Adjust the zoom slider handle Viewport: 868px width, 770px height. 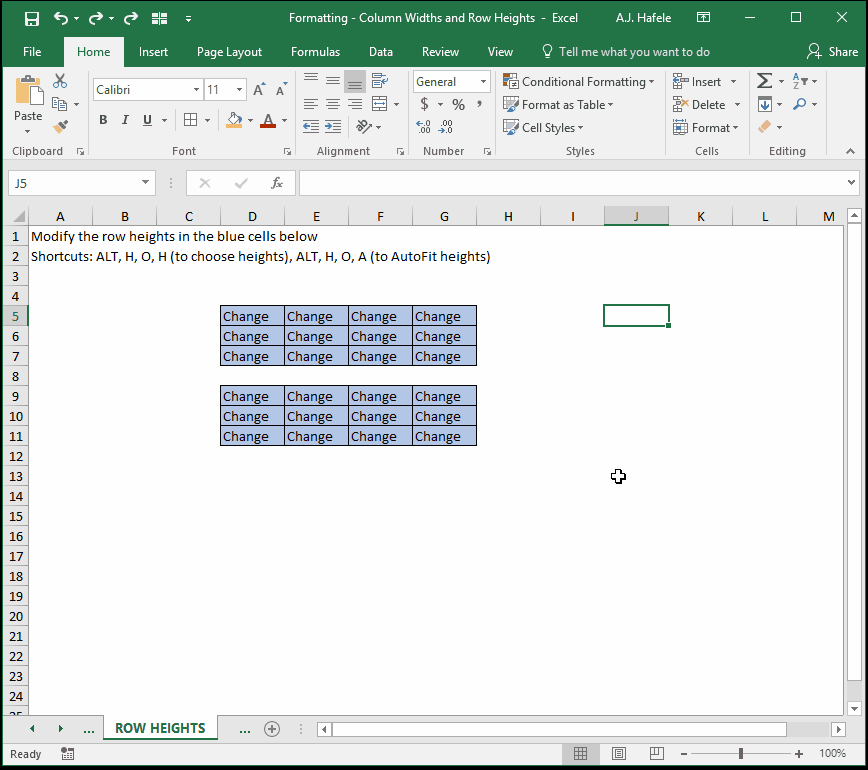741,753
